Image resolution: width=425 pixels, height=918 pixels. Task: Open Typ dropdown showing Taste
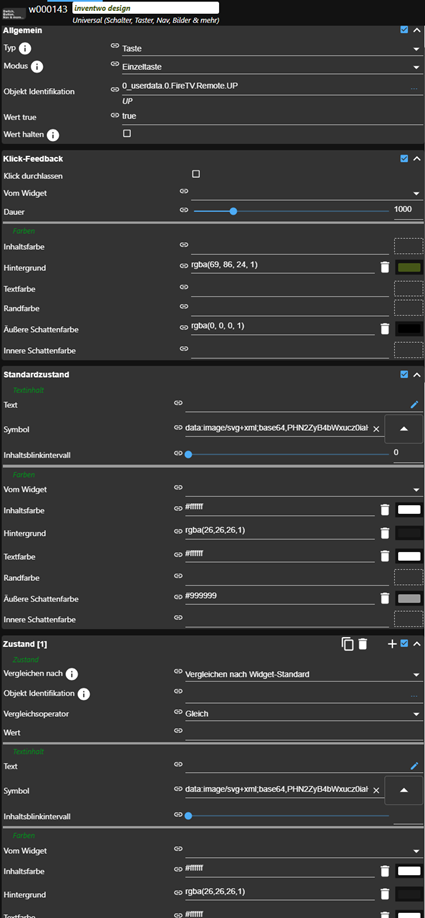pos(272,49)
